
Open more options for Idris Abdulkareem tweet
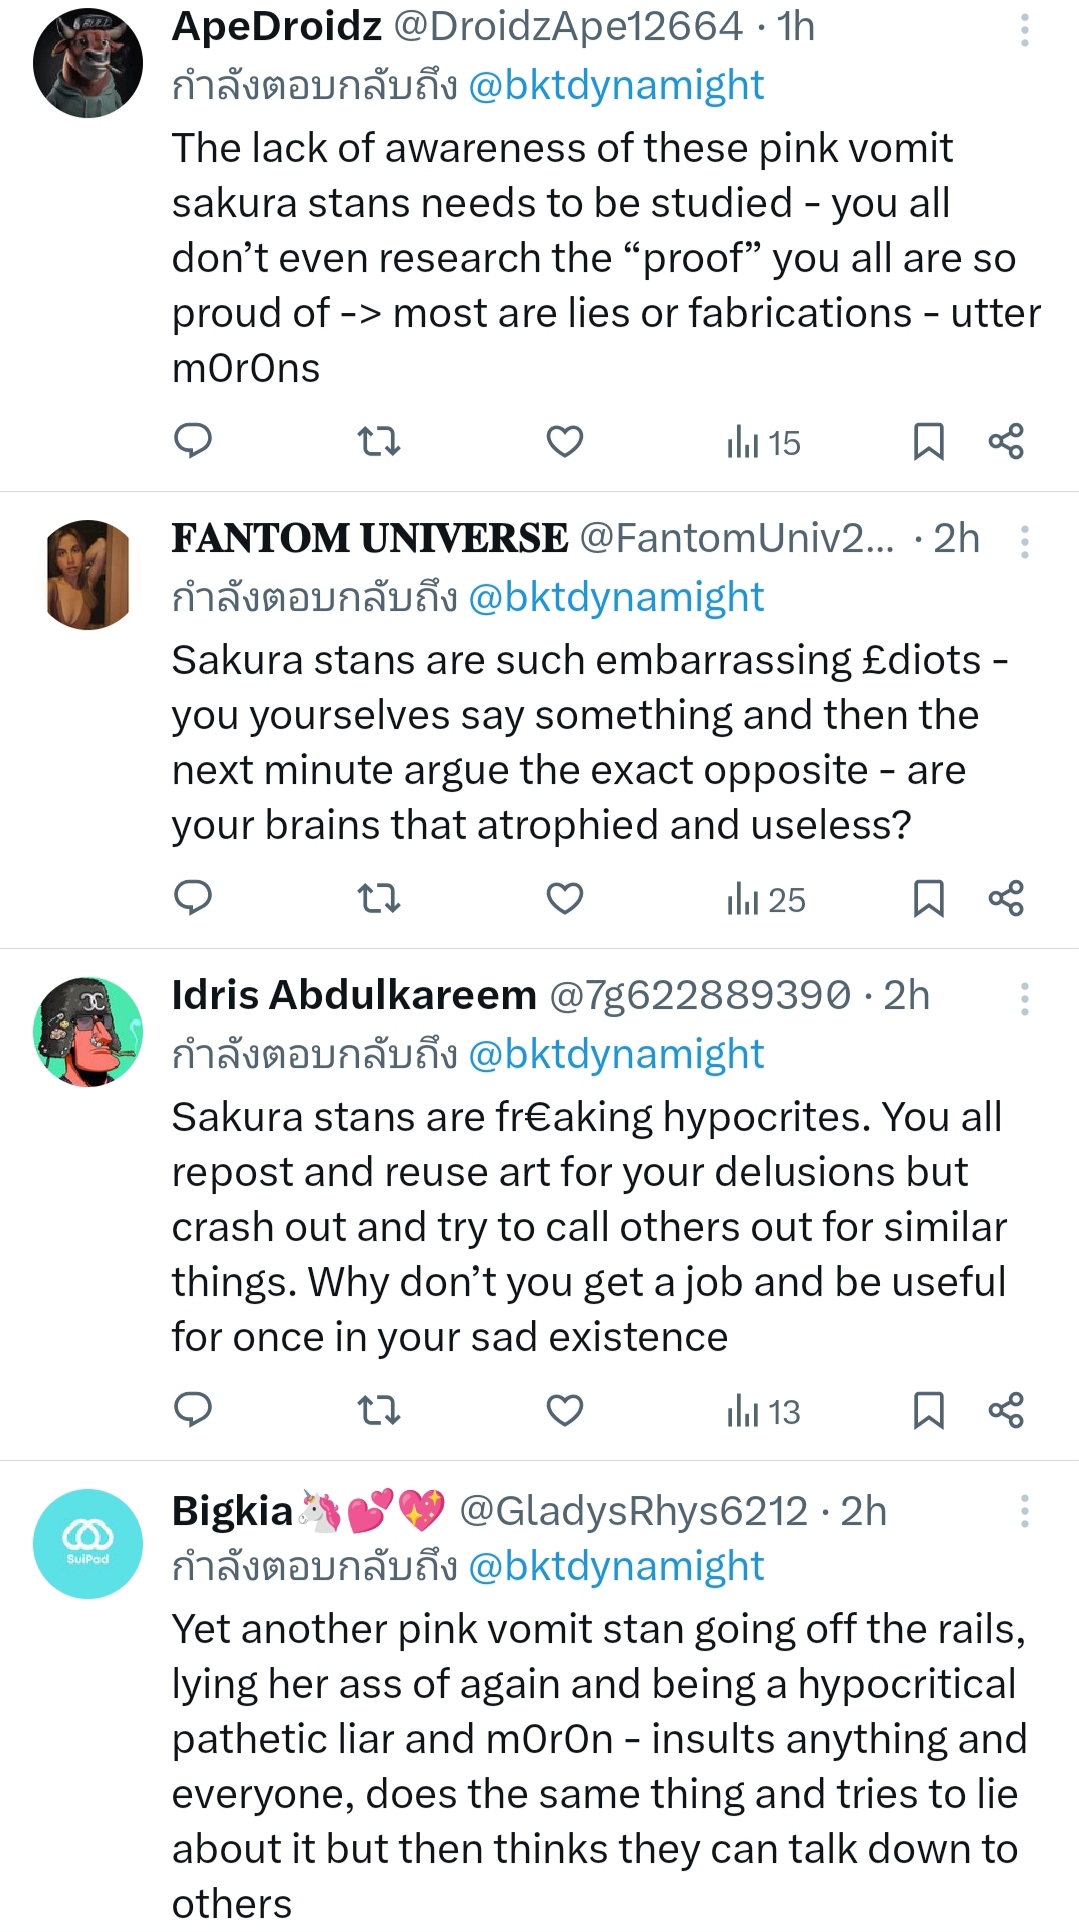[x=1024, y=999]
